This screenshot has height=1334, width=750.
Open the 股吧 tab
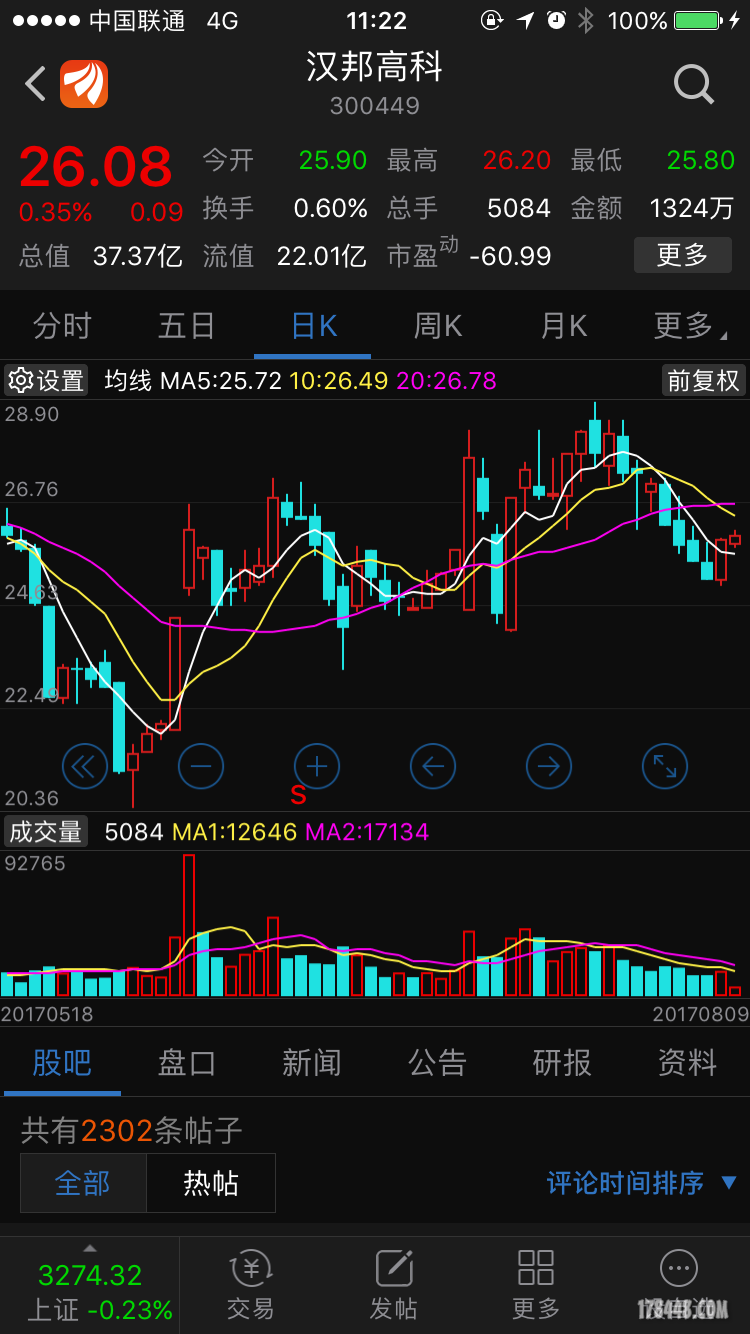(62, 1063)
